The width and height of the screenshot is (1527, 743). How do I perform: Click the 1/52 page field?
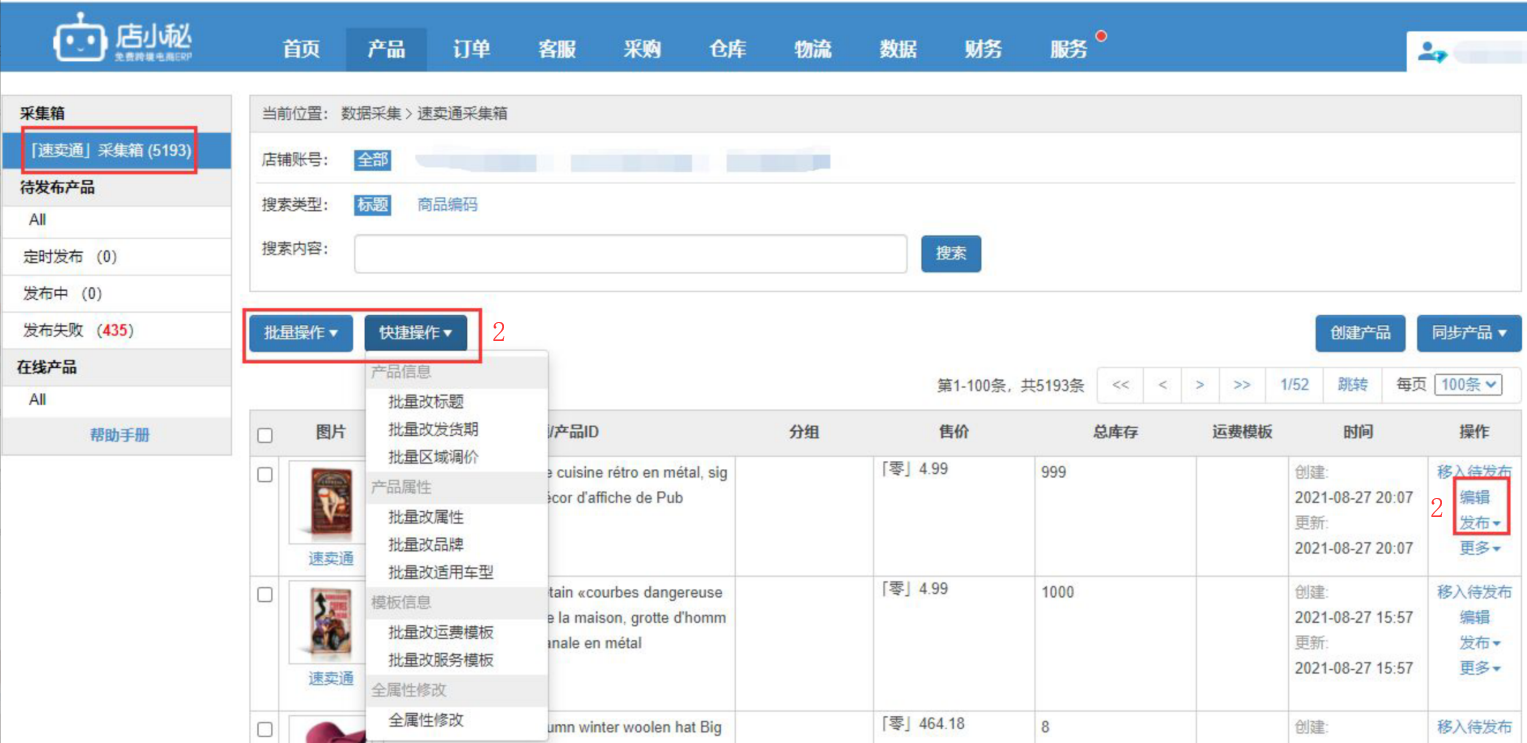(1295, 385)
